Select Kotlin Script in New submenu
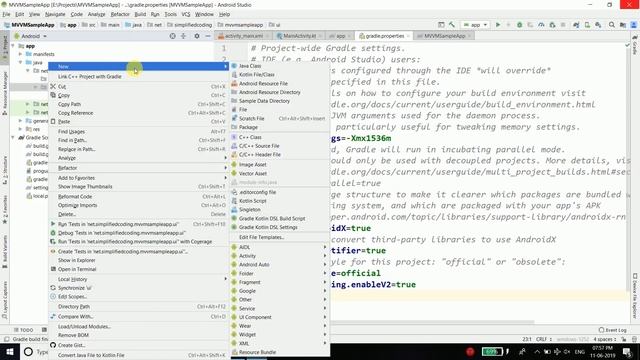The height and width of the screenshot is (360, 640). 280,201
